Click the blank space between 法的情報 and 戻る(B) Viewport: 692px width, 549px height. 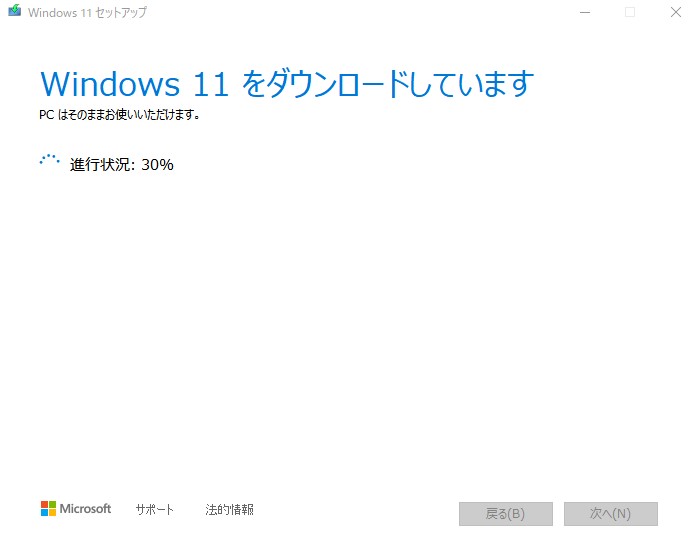(x=357, y=512)
